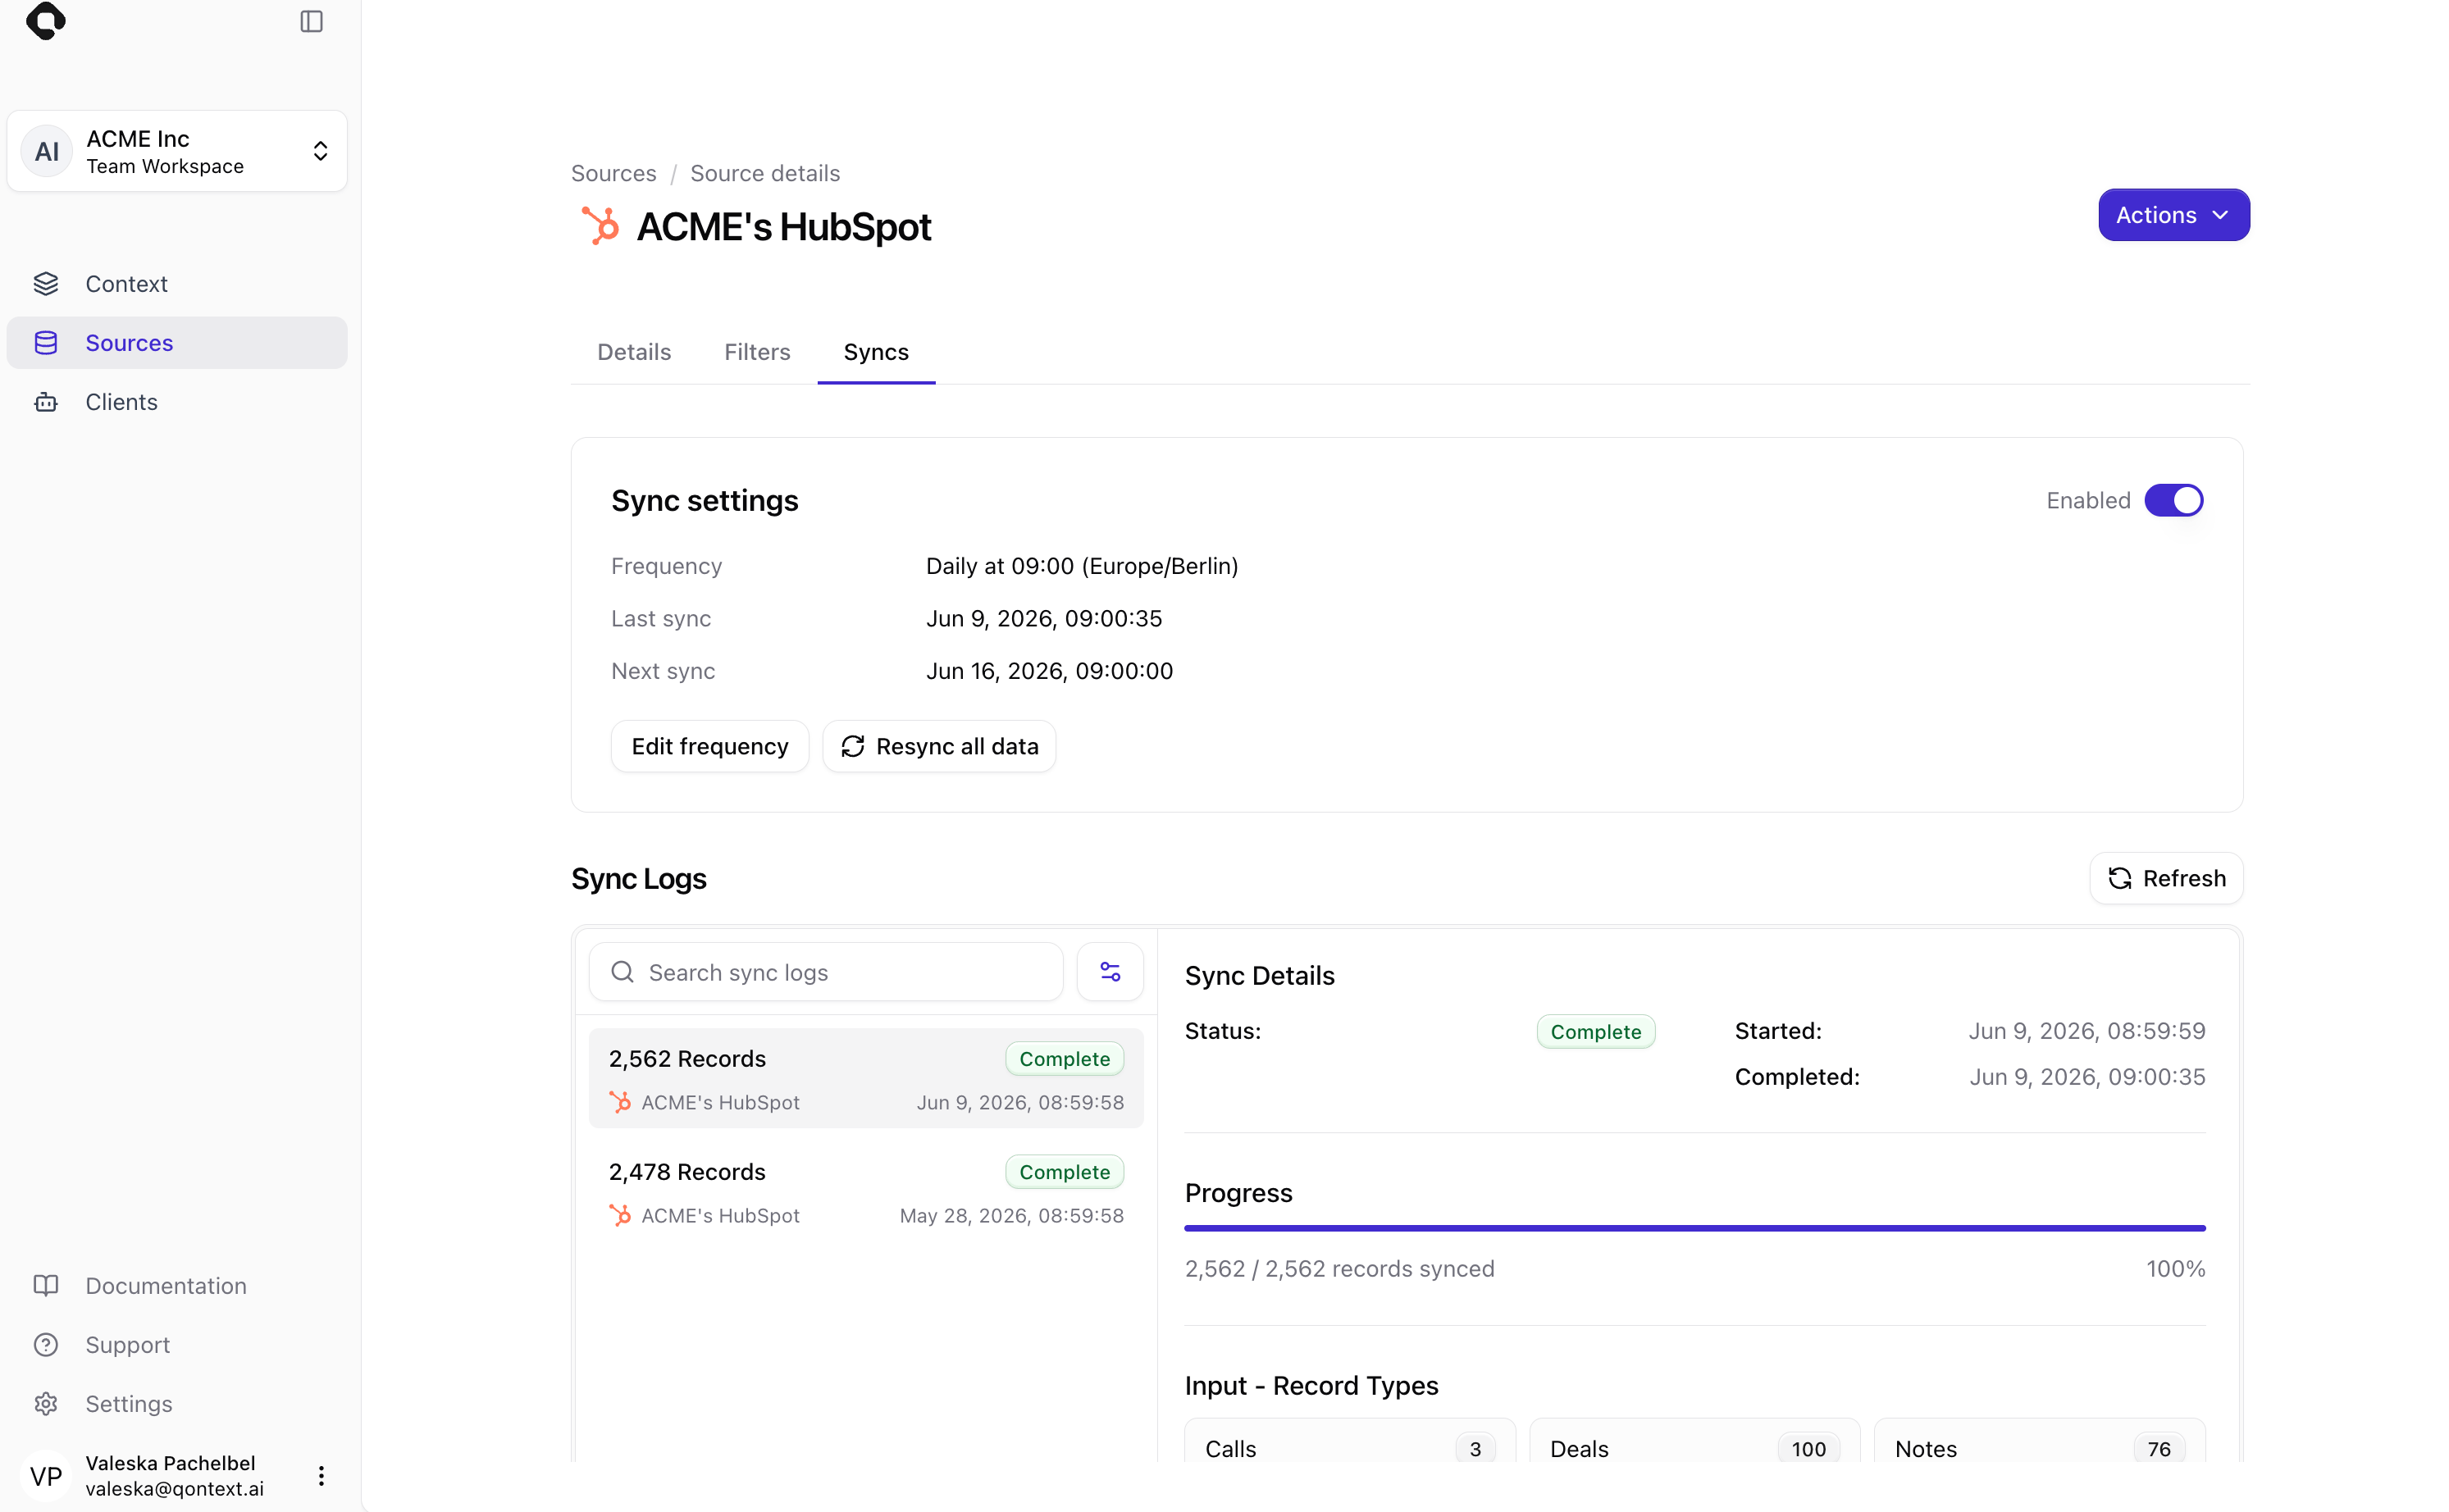Image resolution: width=2449 pixels, height=1512 pixels.
Task: Click the sync progress bar
Action: (x=1695, y=1228)
